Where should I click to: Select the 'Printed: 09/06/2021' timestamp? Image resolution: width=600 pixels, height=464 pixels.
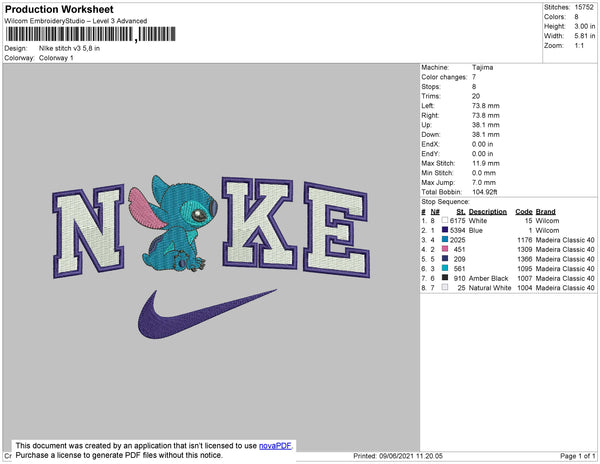click(x=398, y=456)
